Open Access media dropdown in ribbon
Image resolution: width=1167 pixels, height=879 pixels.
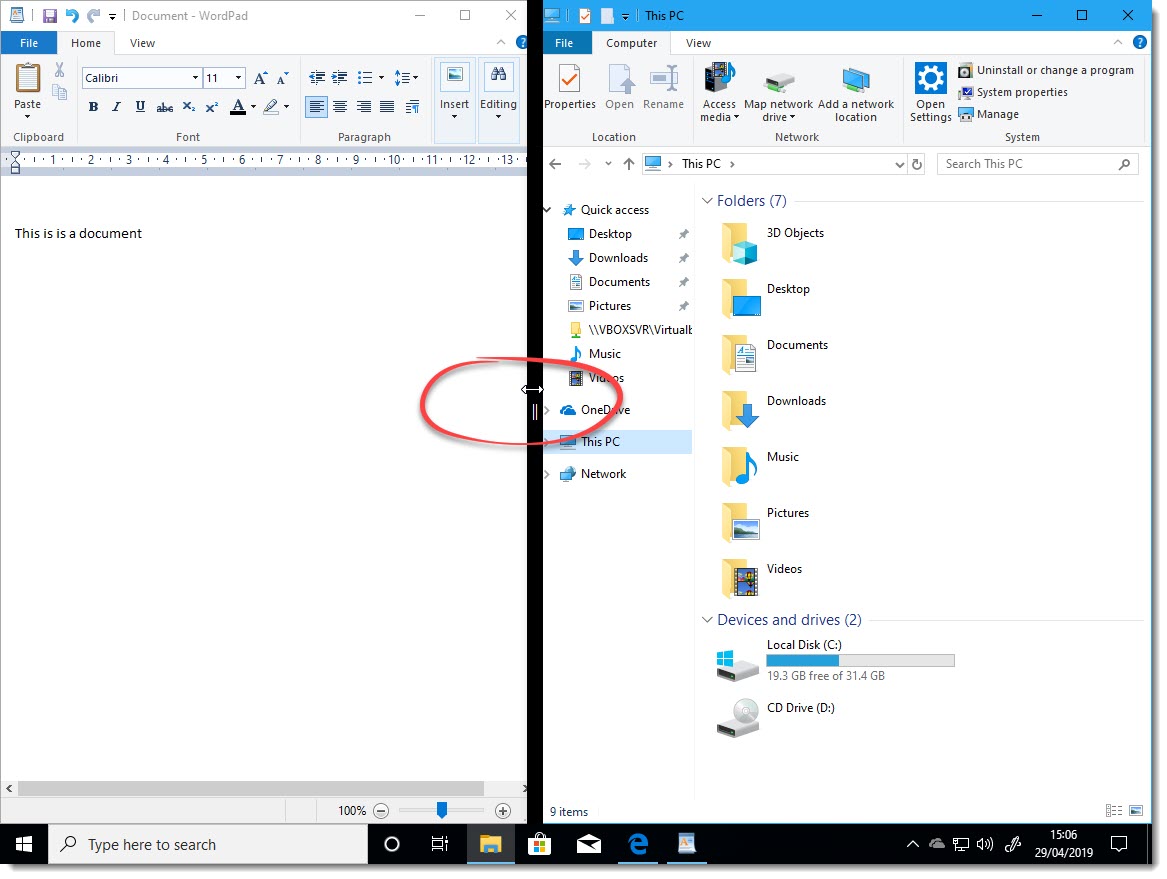pos(719,92)
